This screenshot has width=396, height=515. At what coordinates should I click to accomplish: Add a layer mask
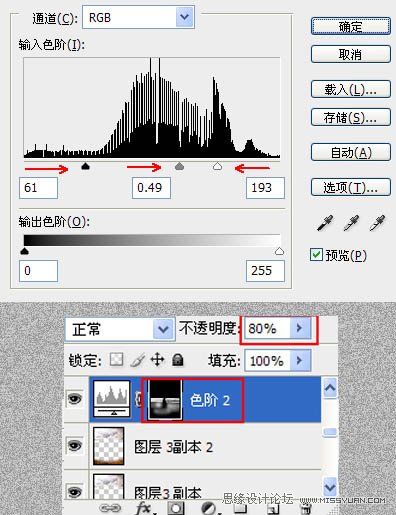pos(176,508)
